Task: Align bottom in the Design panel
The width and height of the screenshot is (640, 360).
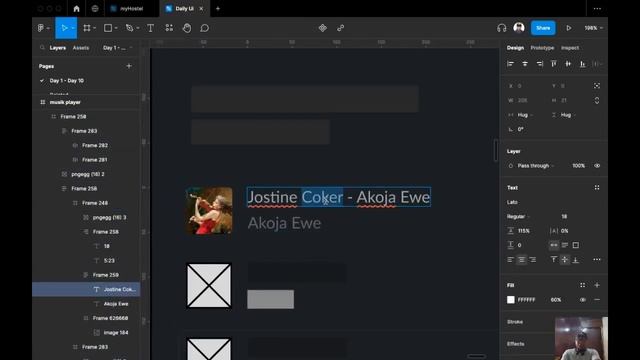Action: (583, 64)
